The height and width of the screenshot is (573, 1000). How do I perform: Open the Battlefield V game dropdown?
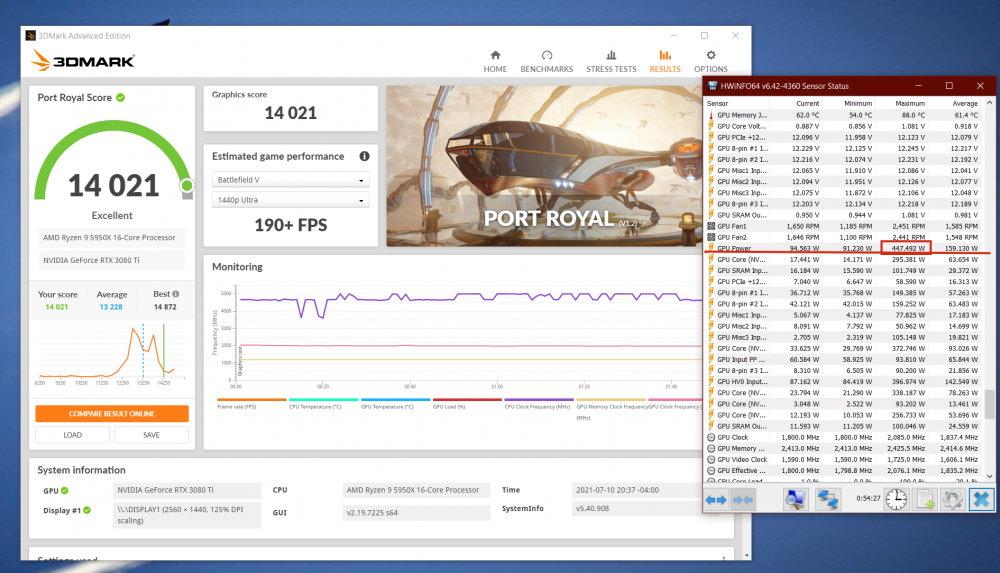291,180
